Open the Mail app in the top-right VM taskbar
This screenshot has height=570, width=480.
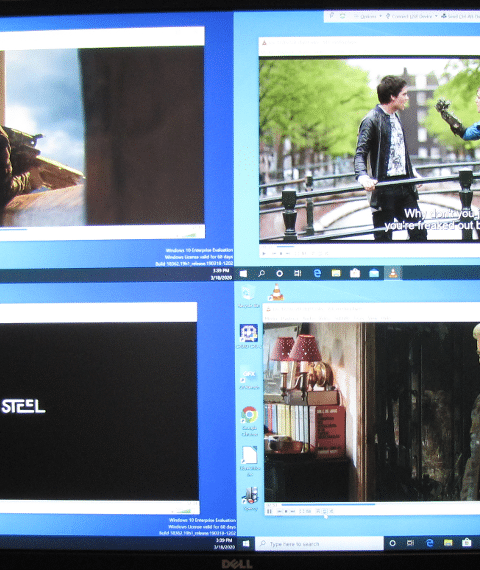(374, 273)
